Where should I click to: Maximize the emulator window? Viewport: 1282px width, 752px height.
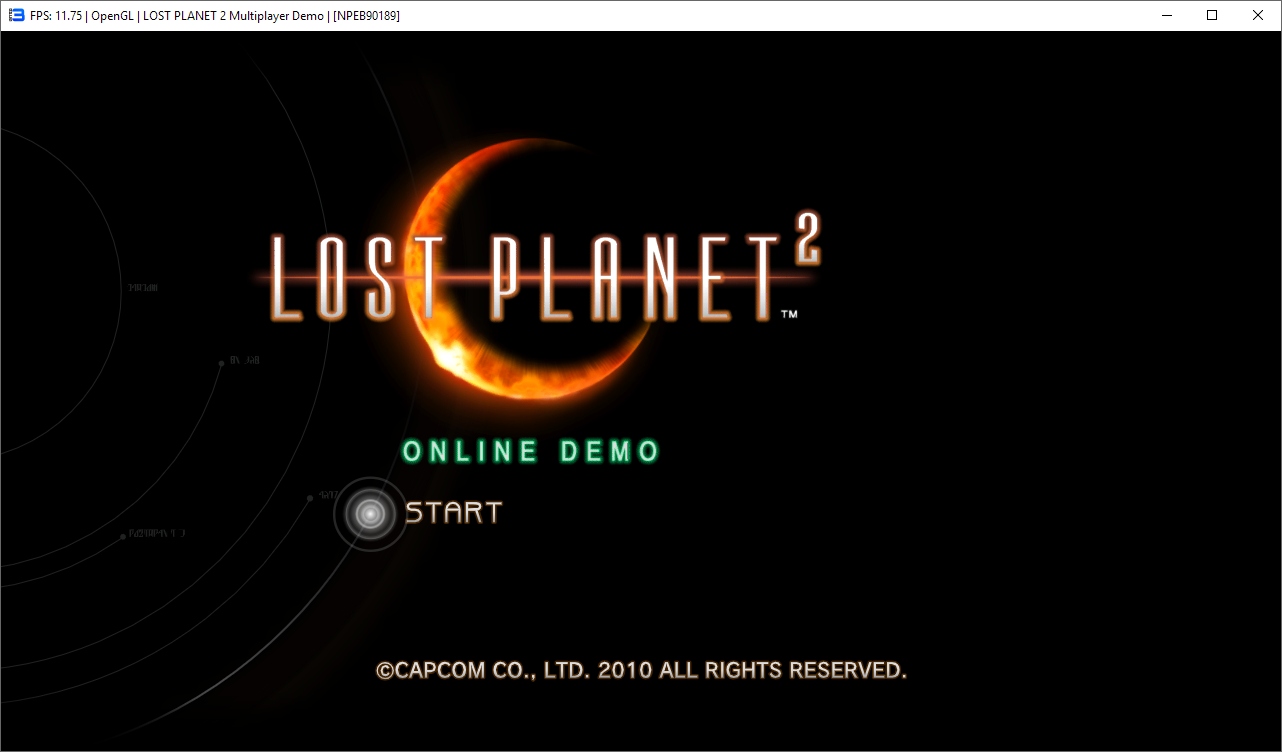coord(1212,15)
